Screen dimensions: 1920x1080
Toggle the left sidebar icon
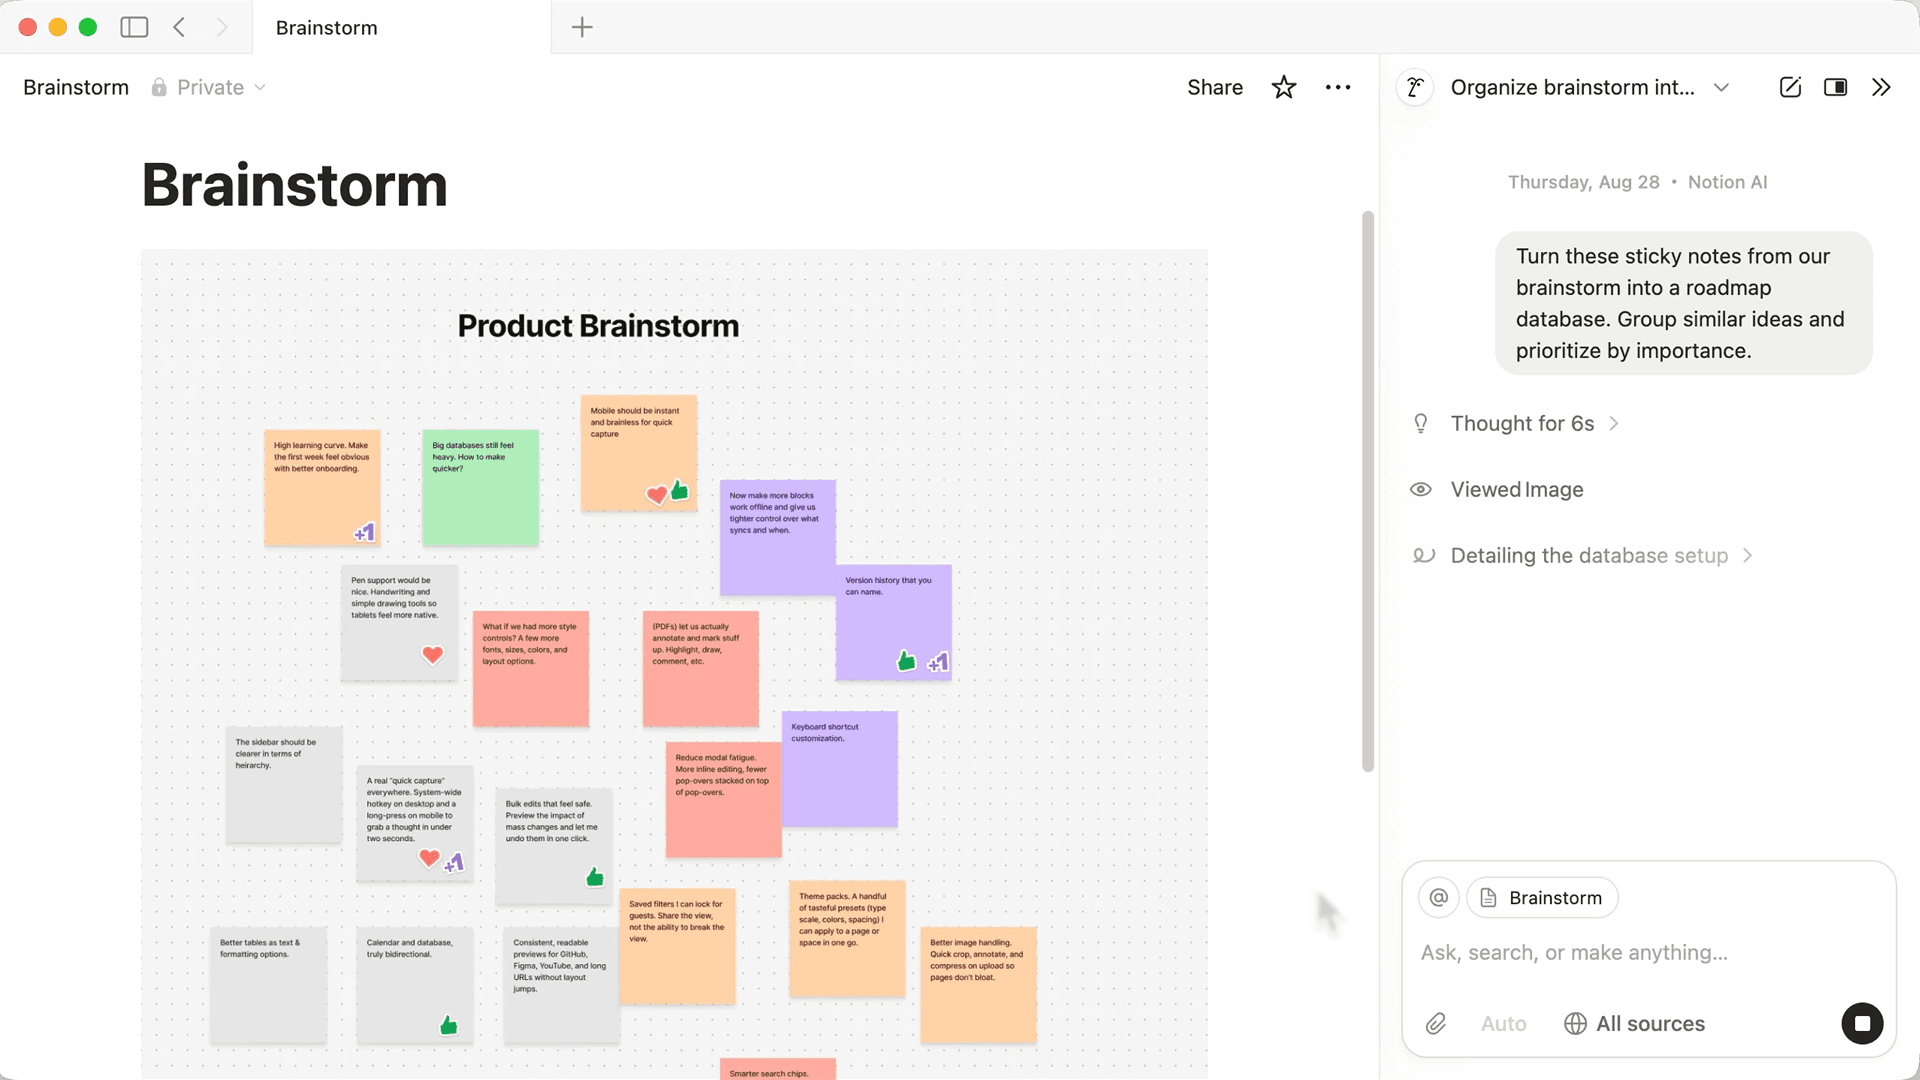pos(134,27)
